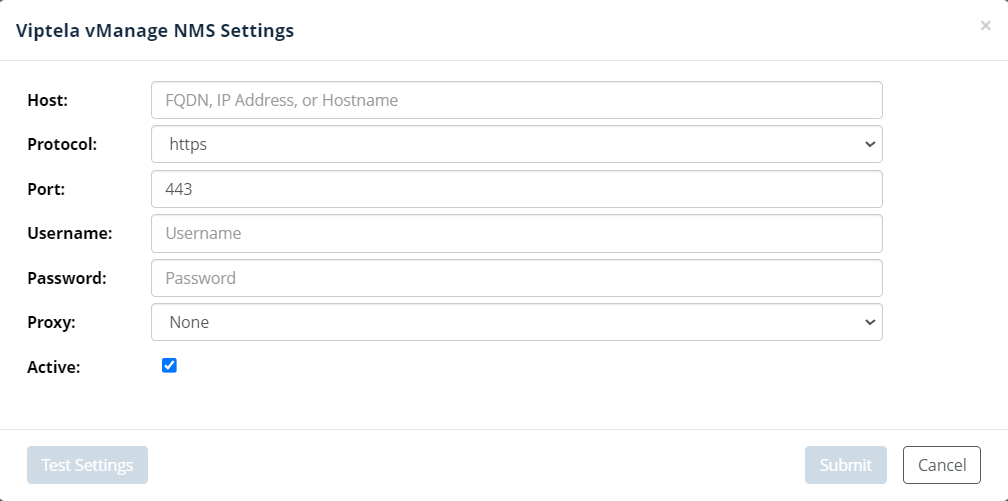Image resolution: width=1008 pixels, height=501 pixels.
Task: Uncheck the Active checkbox
Action: [x=169, y=366]
